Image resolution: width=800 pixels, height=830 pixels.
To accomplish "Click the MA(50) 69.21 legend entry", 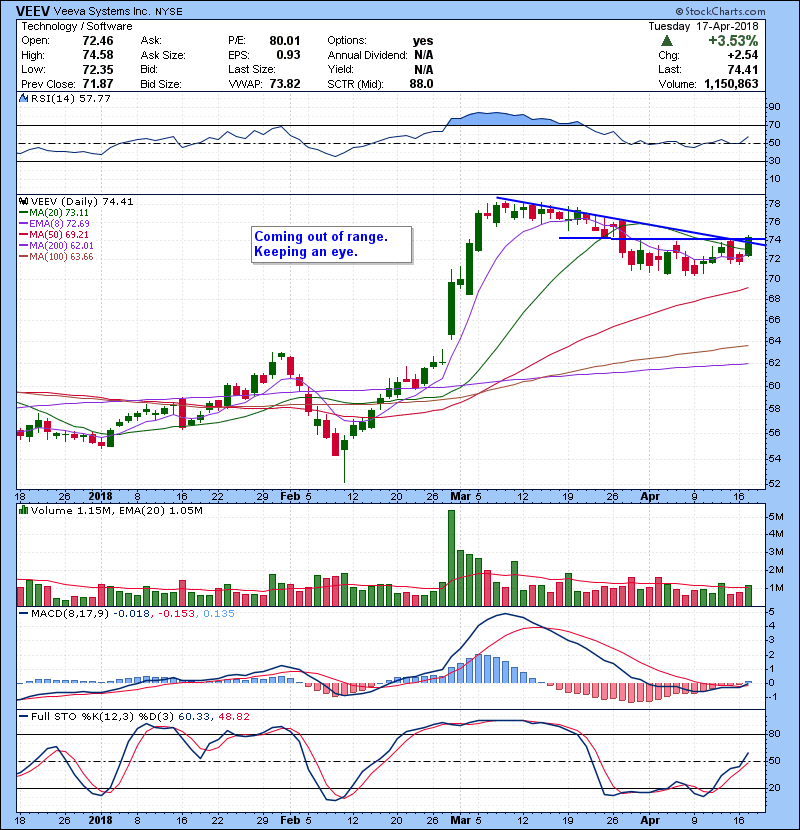I will 53,234.
